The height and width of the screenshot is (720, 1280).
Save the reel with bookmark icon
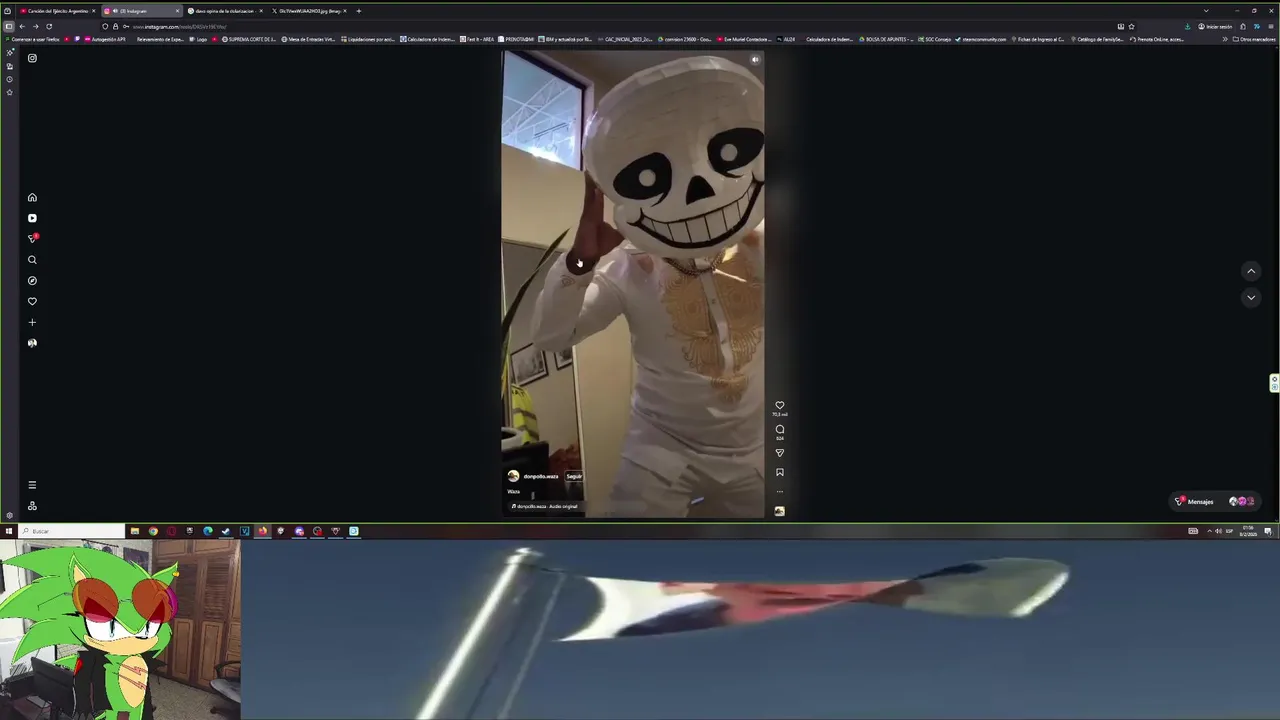click(x=780, y=472)
